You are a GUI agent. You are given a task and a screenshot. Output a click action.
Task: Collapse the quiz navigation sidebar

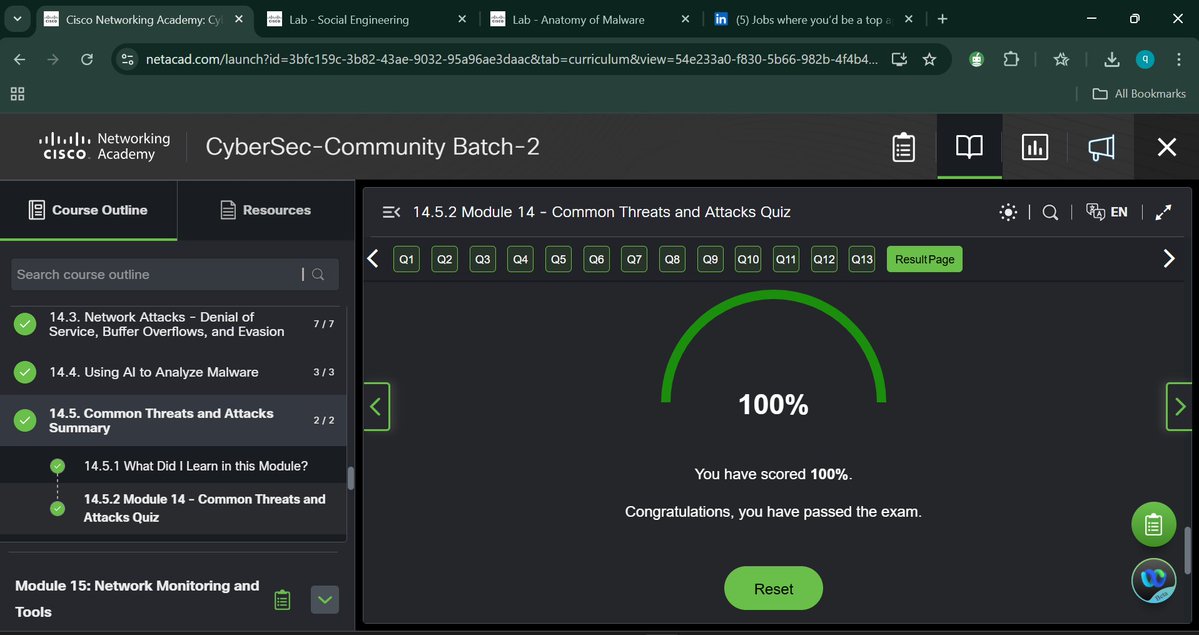pos(391,211)
